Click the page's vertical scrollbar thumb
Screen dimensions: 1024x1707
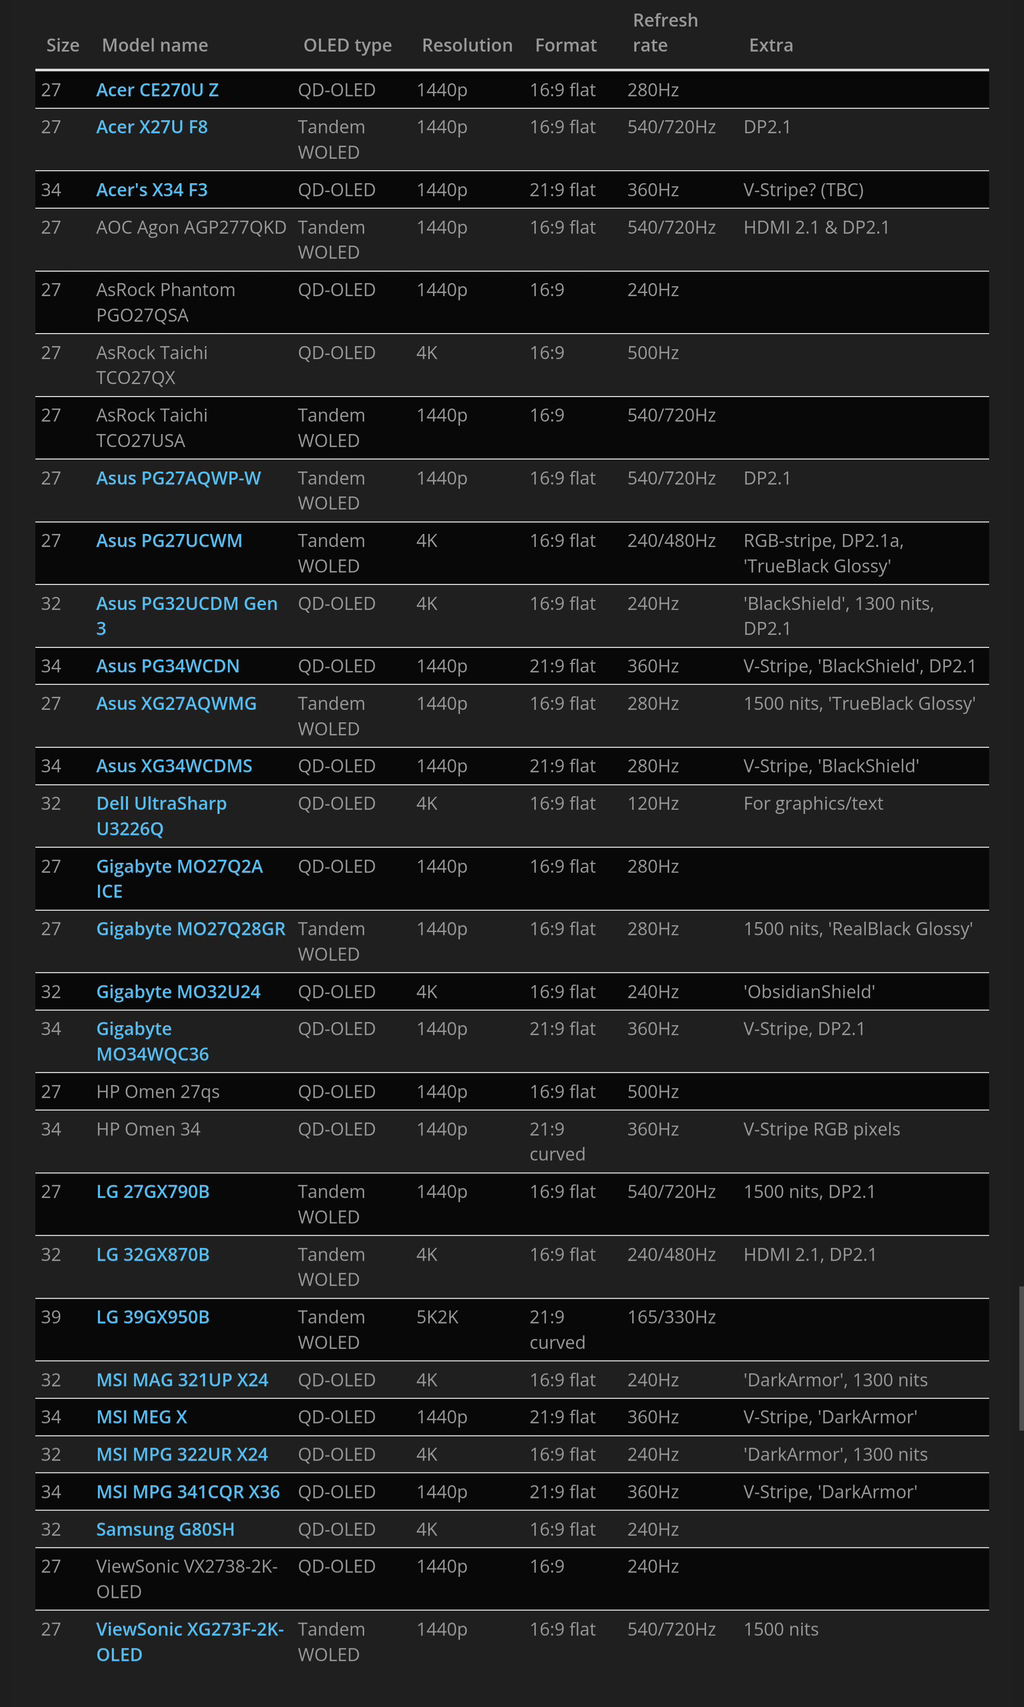(1020, 1358)
